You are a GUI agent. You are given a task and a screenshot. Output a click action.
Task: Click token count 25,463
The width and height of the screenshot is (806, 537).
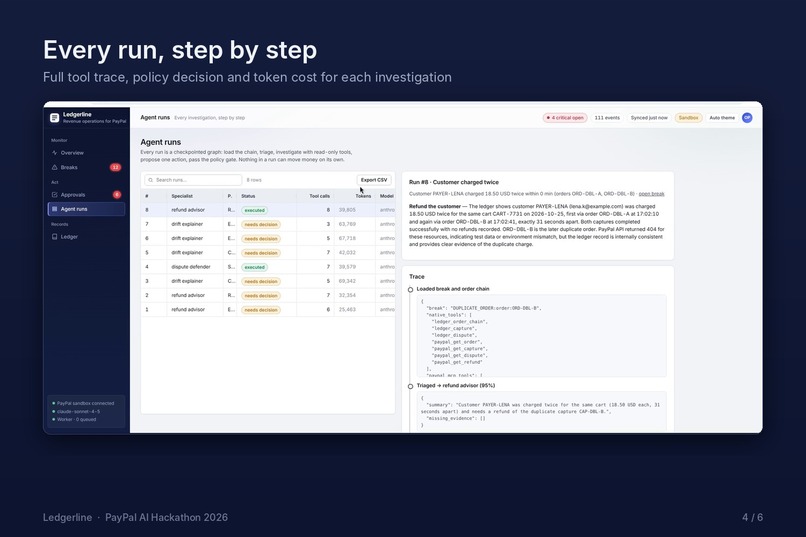347,309
